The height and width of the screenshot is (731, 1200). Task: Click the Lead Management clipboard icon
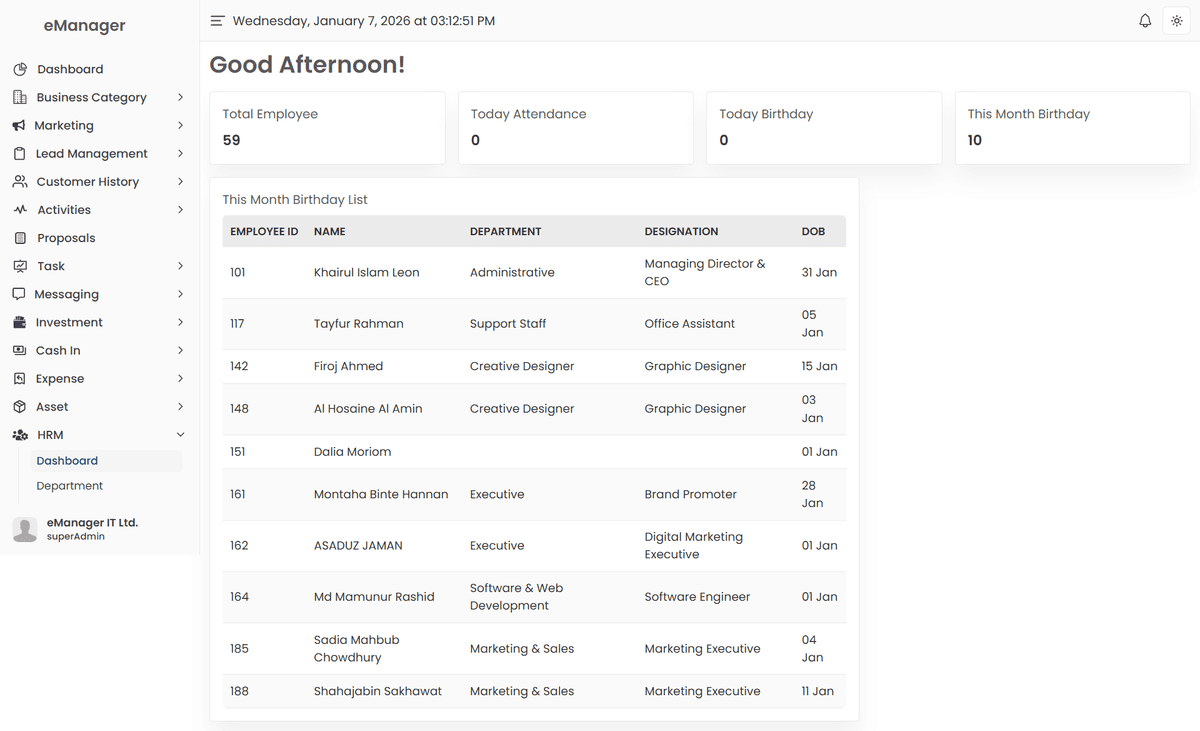click(x=20, y=154)
